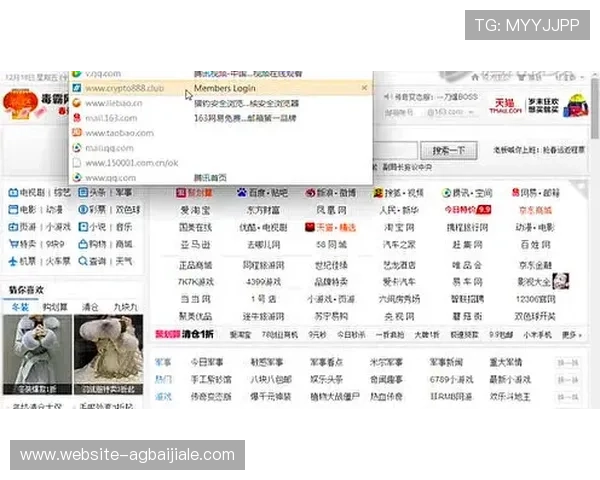Click the red 163 mail favicon
The height and width of the screenshot is (480, 600).
point(77,118)
